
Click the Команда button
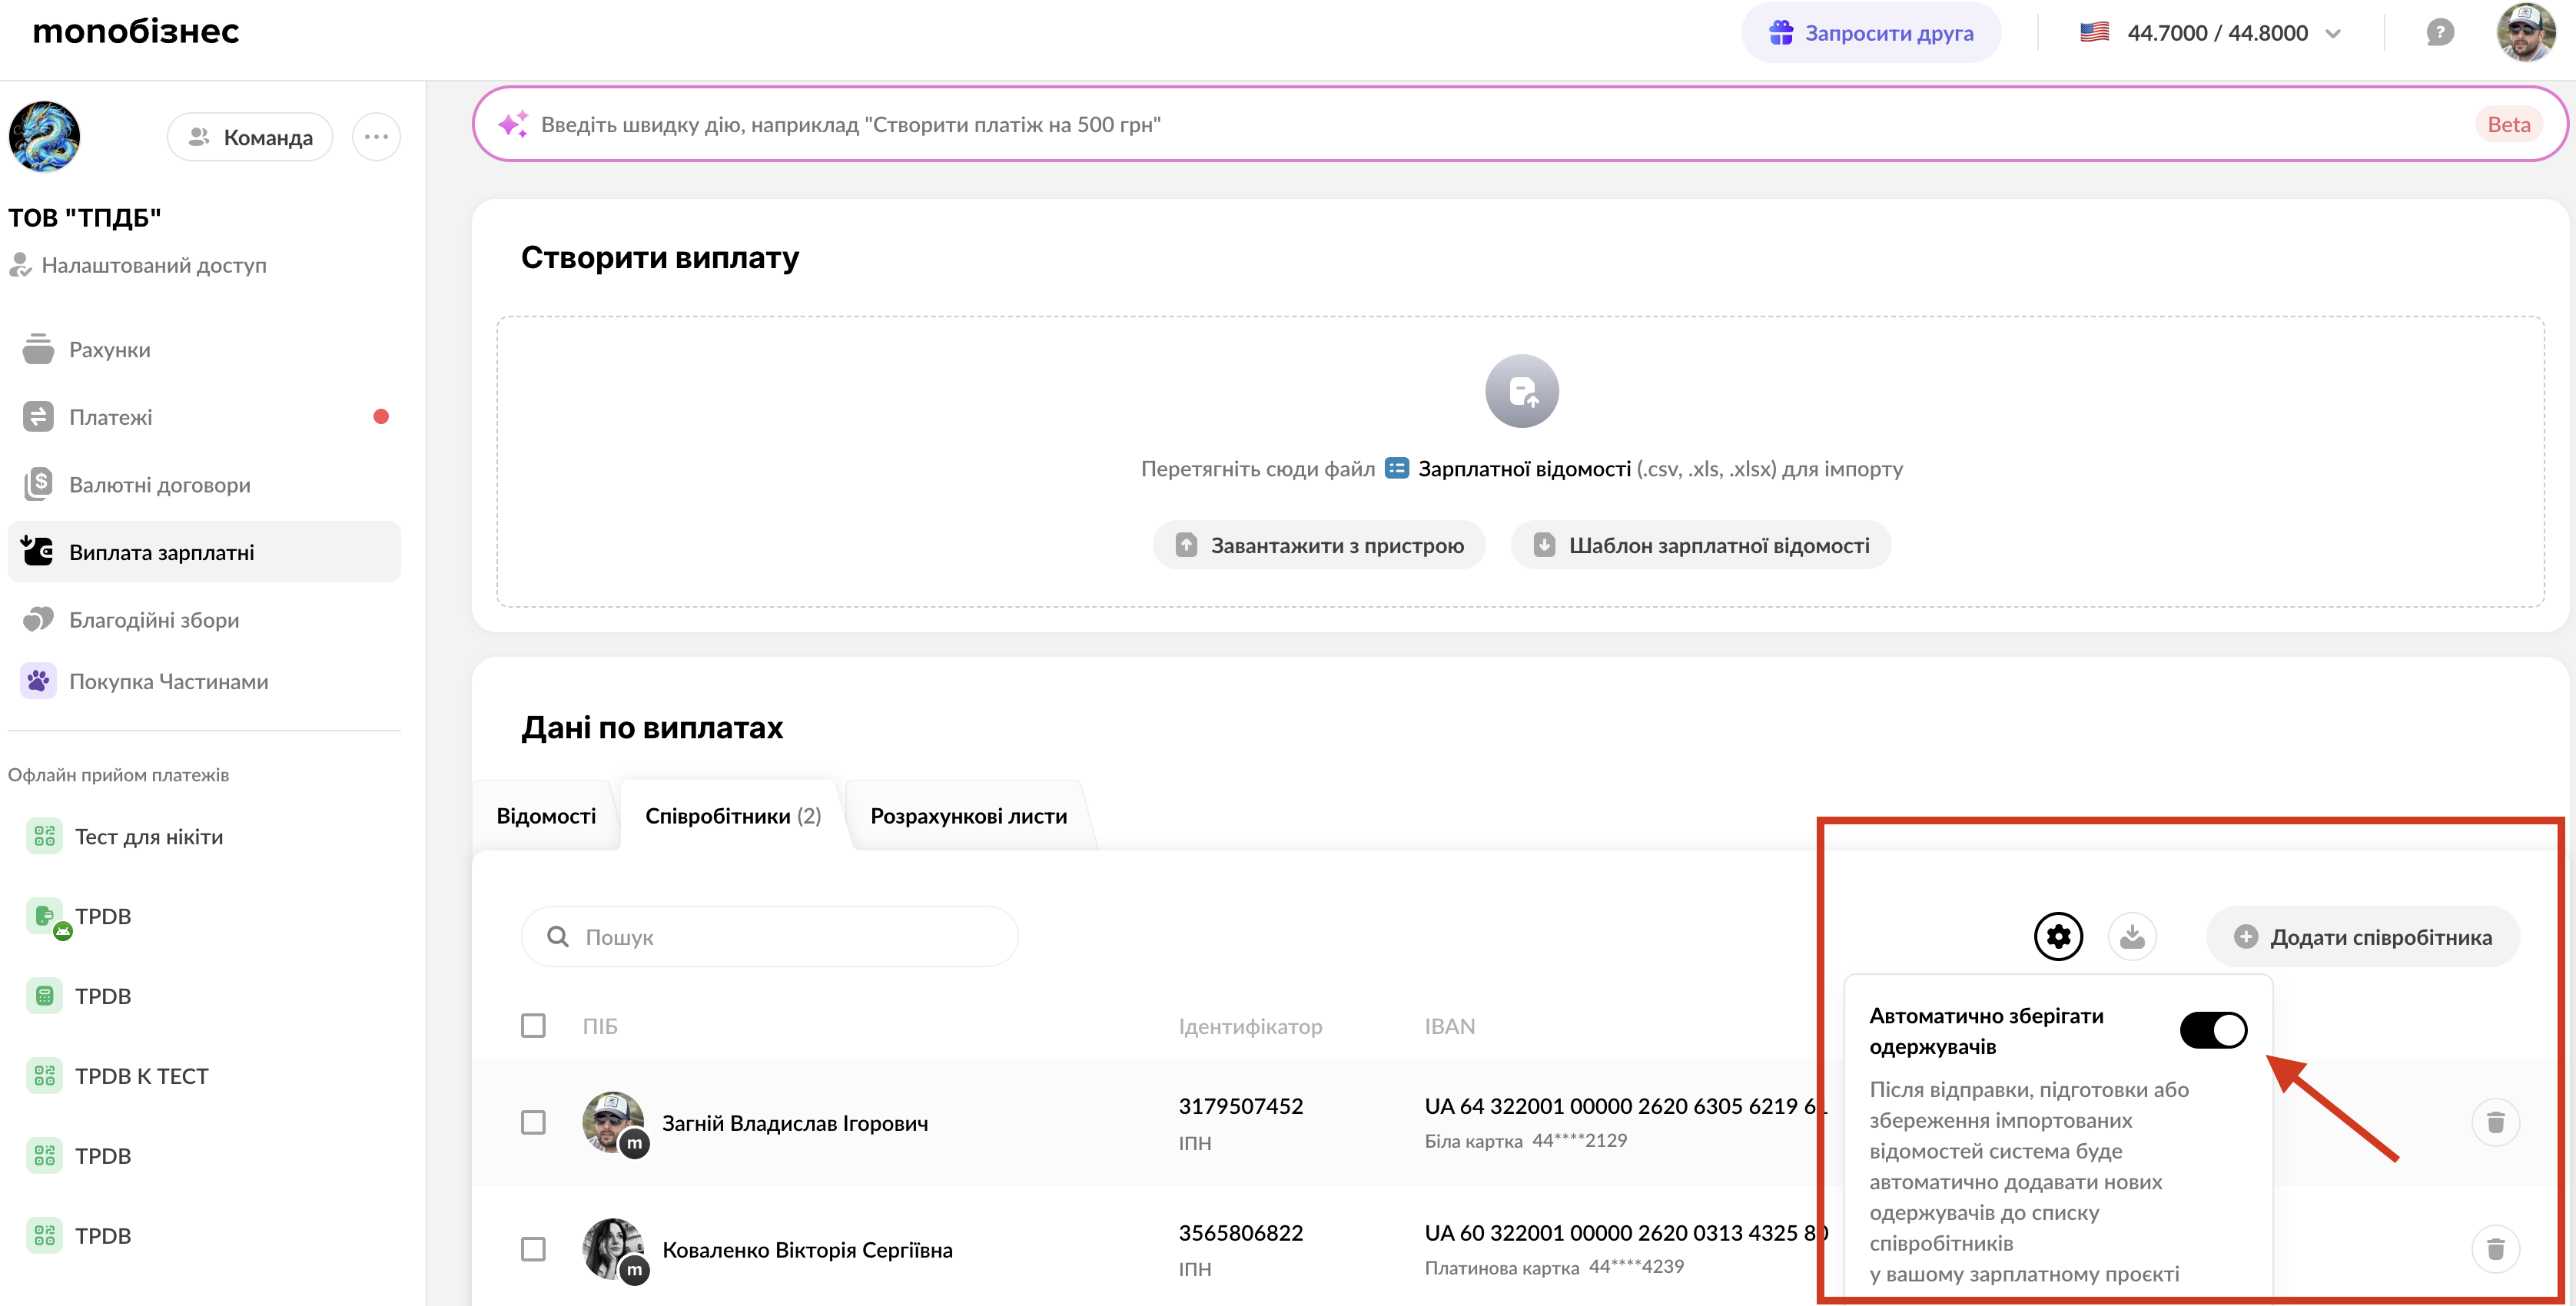tap(250, 137)
